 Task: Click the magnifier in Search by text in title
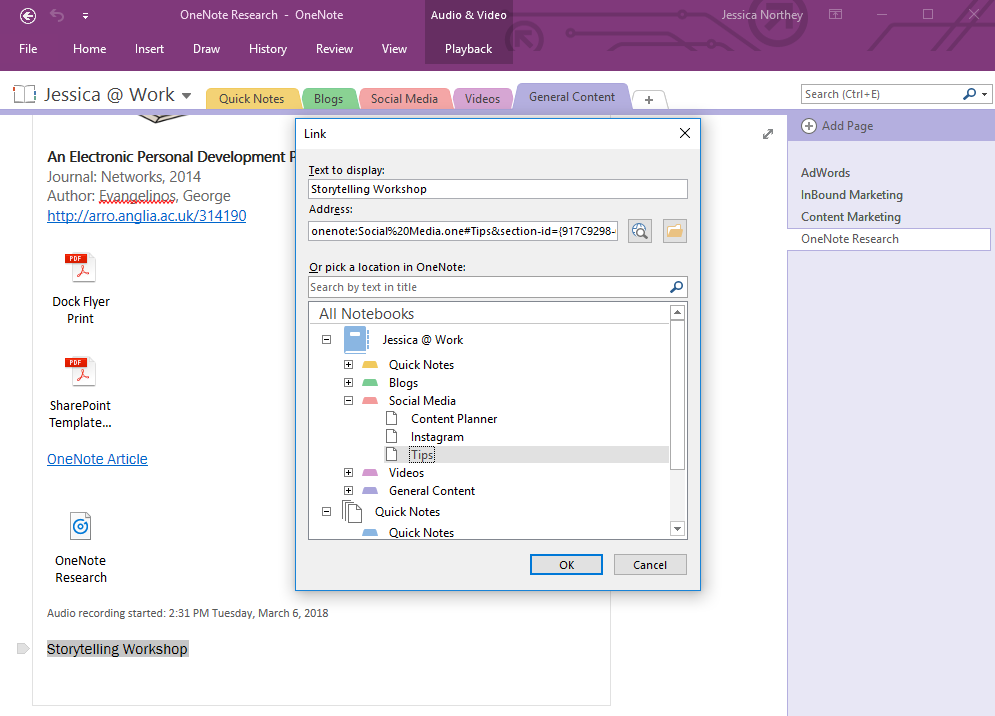[x=679, y=287]
